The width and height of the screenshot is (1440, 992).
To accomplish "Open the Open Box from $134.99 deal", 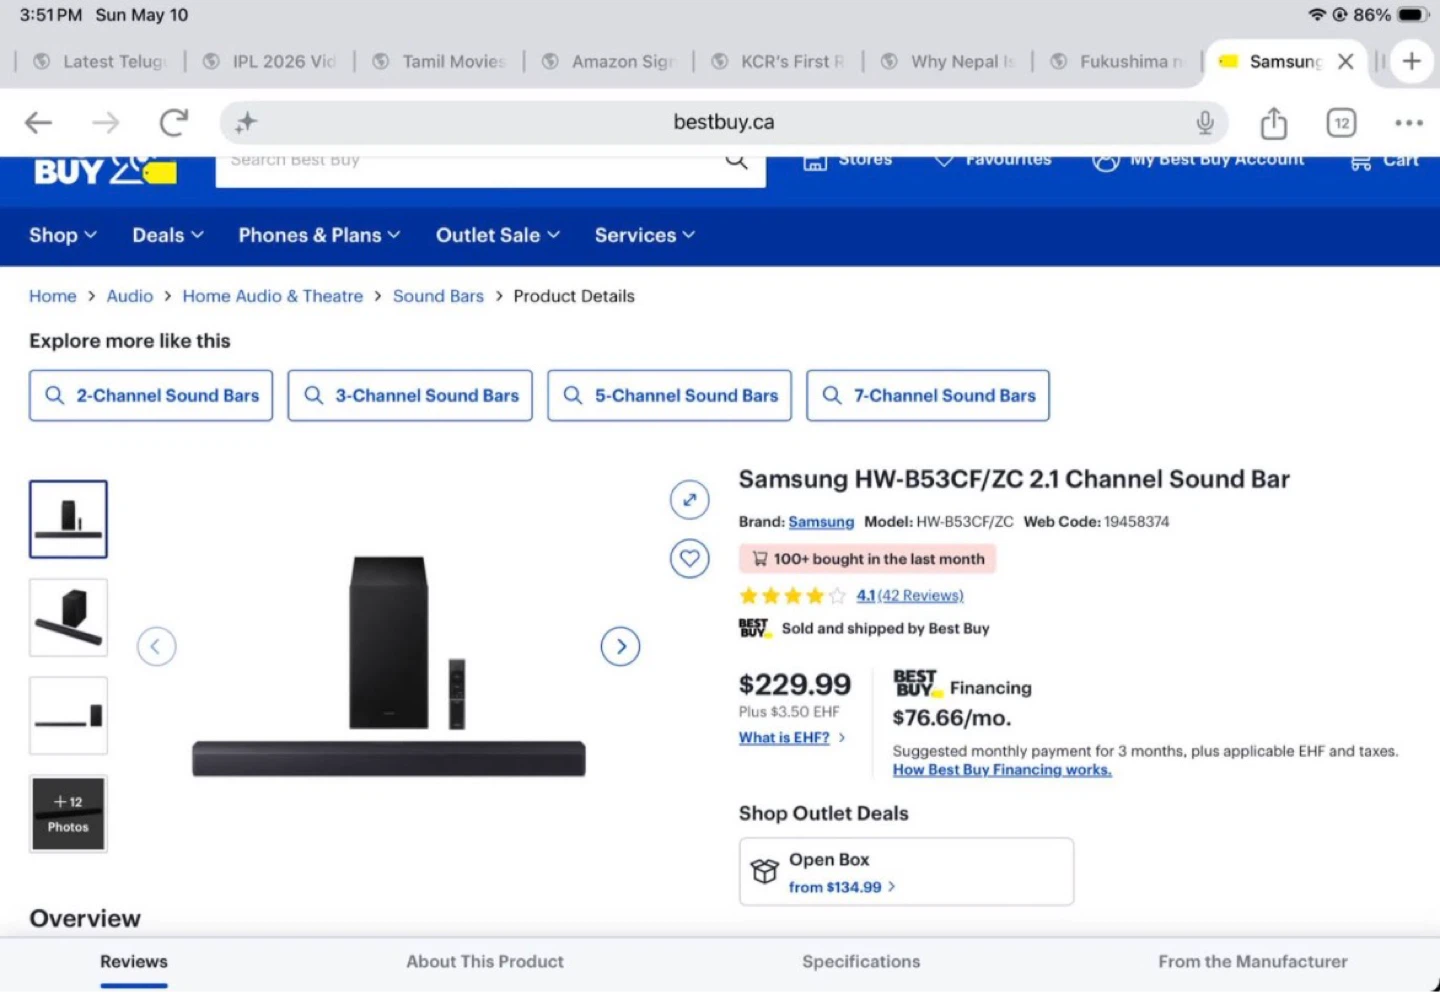I will tap(906, 872).
